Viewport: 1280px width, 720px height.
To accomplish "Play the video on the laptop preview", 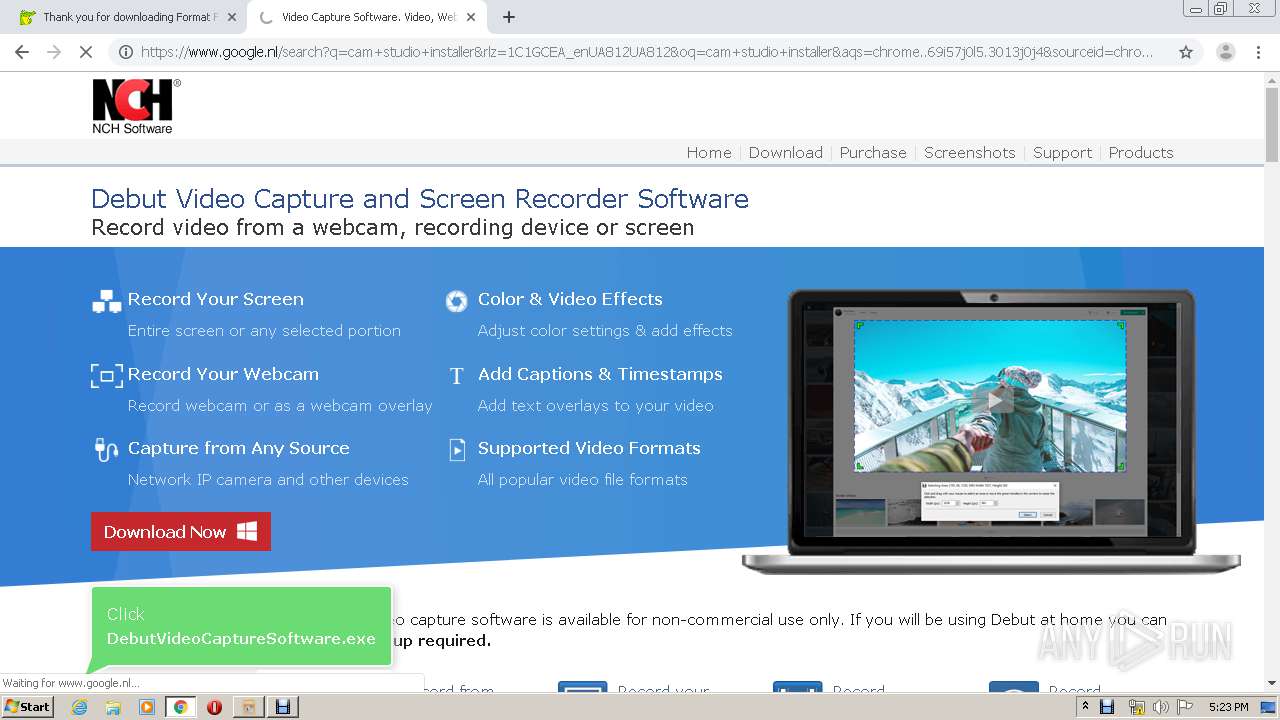I will click(993, 400).
